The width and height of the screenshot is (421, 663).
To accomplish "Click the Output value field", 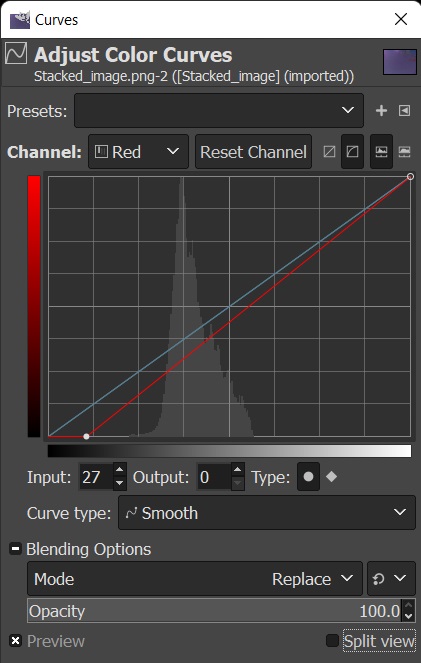I will (x=214, y=477).
